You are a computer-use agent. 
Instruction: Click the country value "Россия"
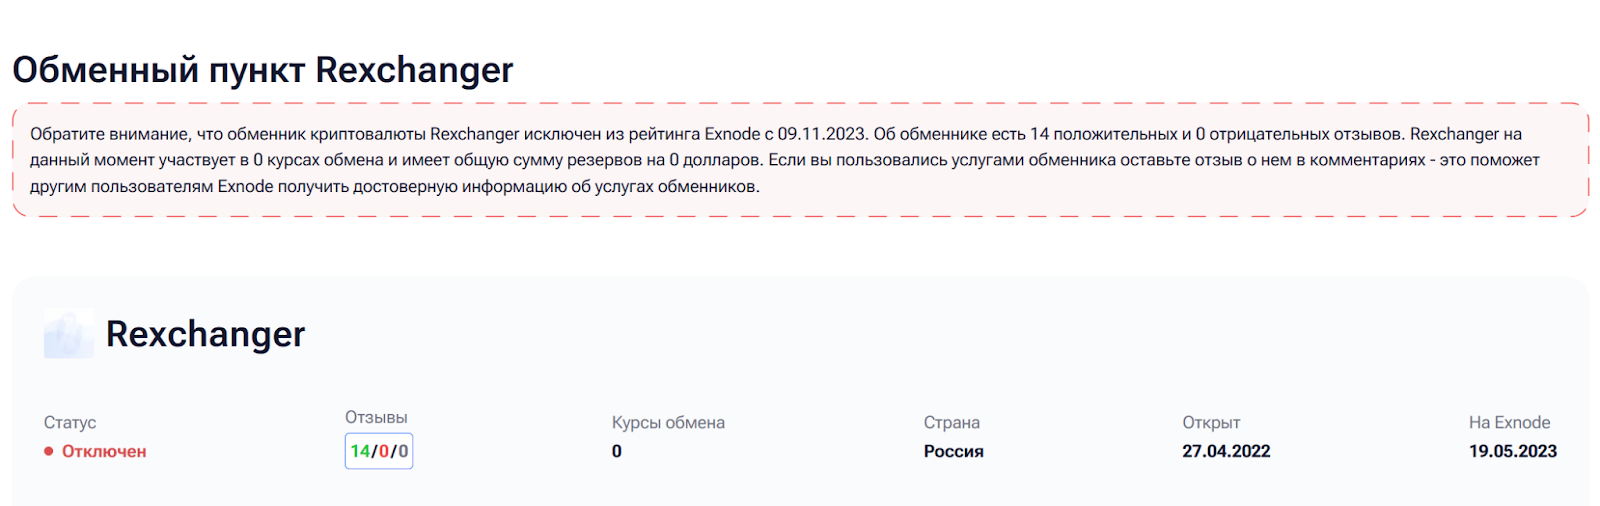pyautogui.click(x=953, y=452)
